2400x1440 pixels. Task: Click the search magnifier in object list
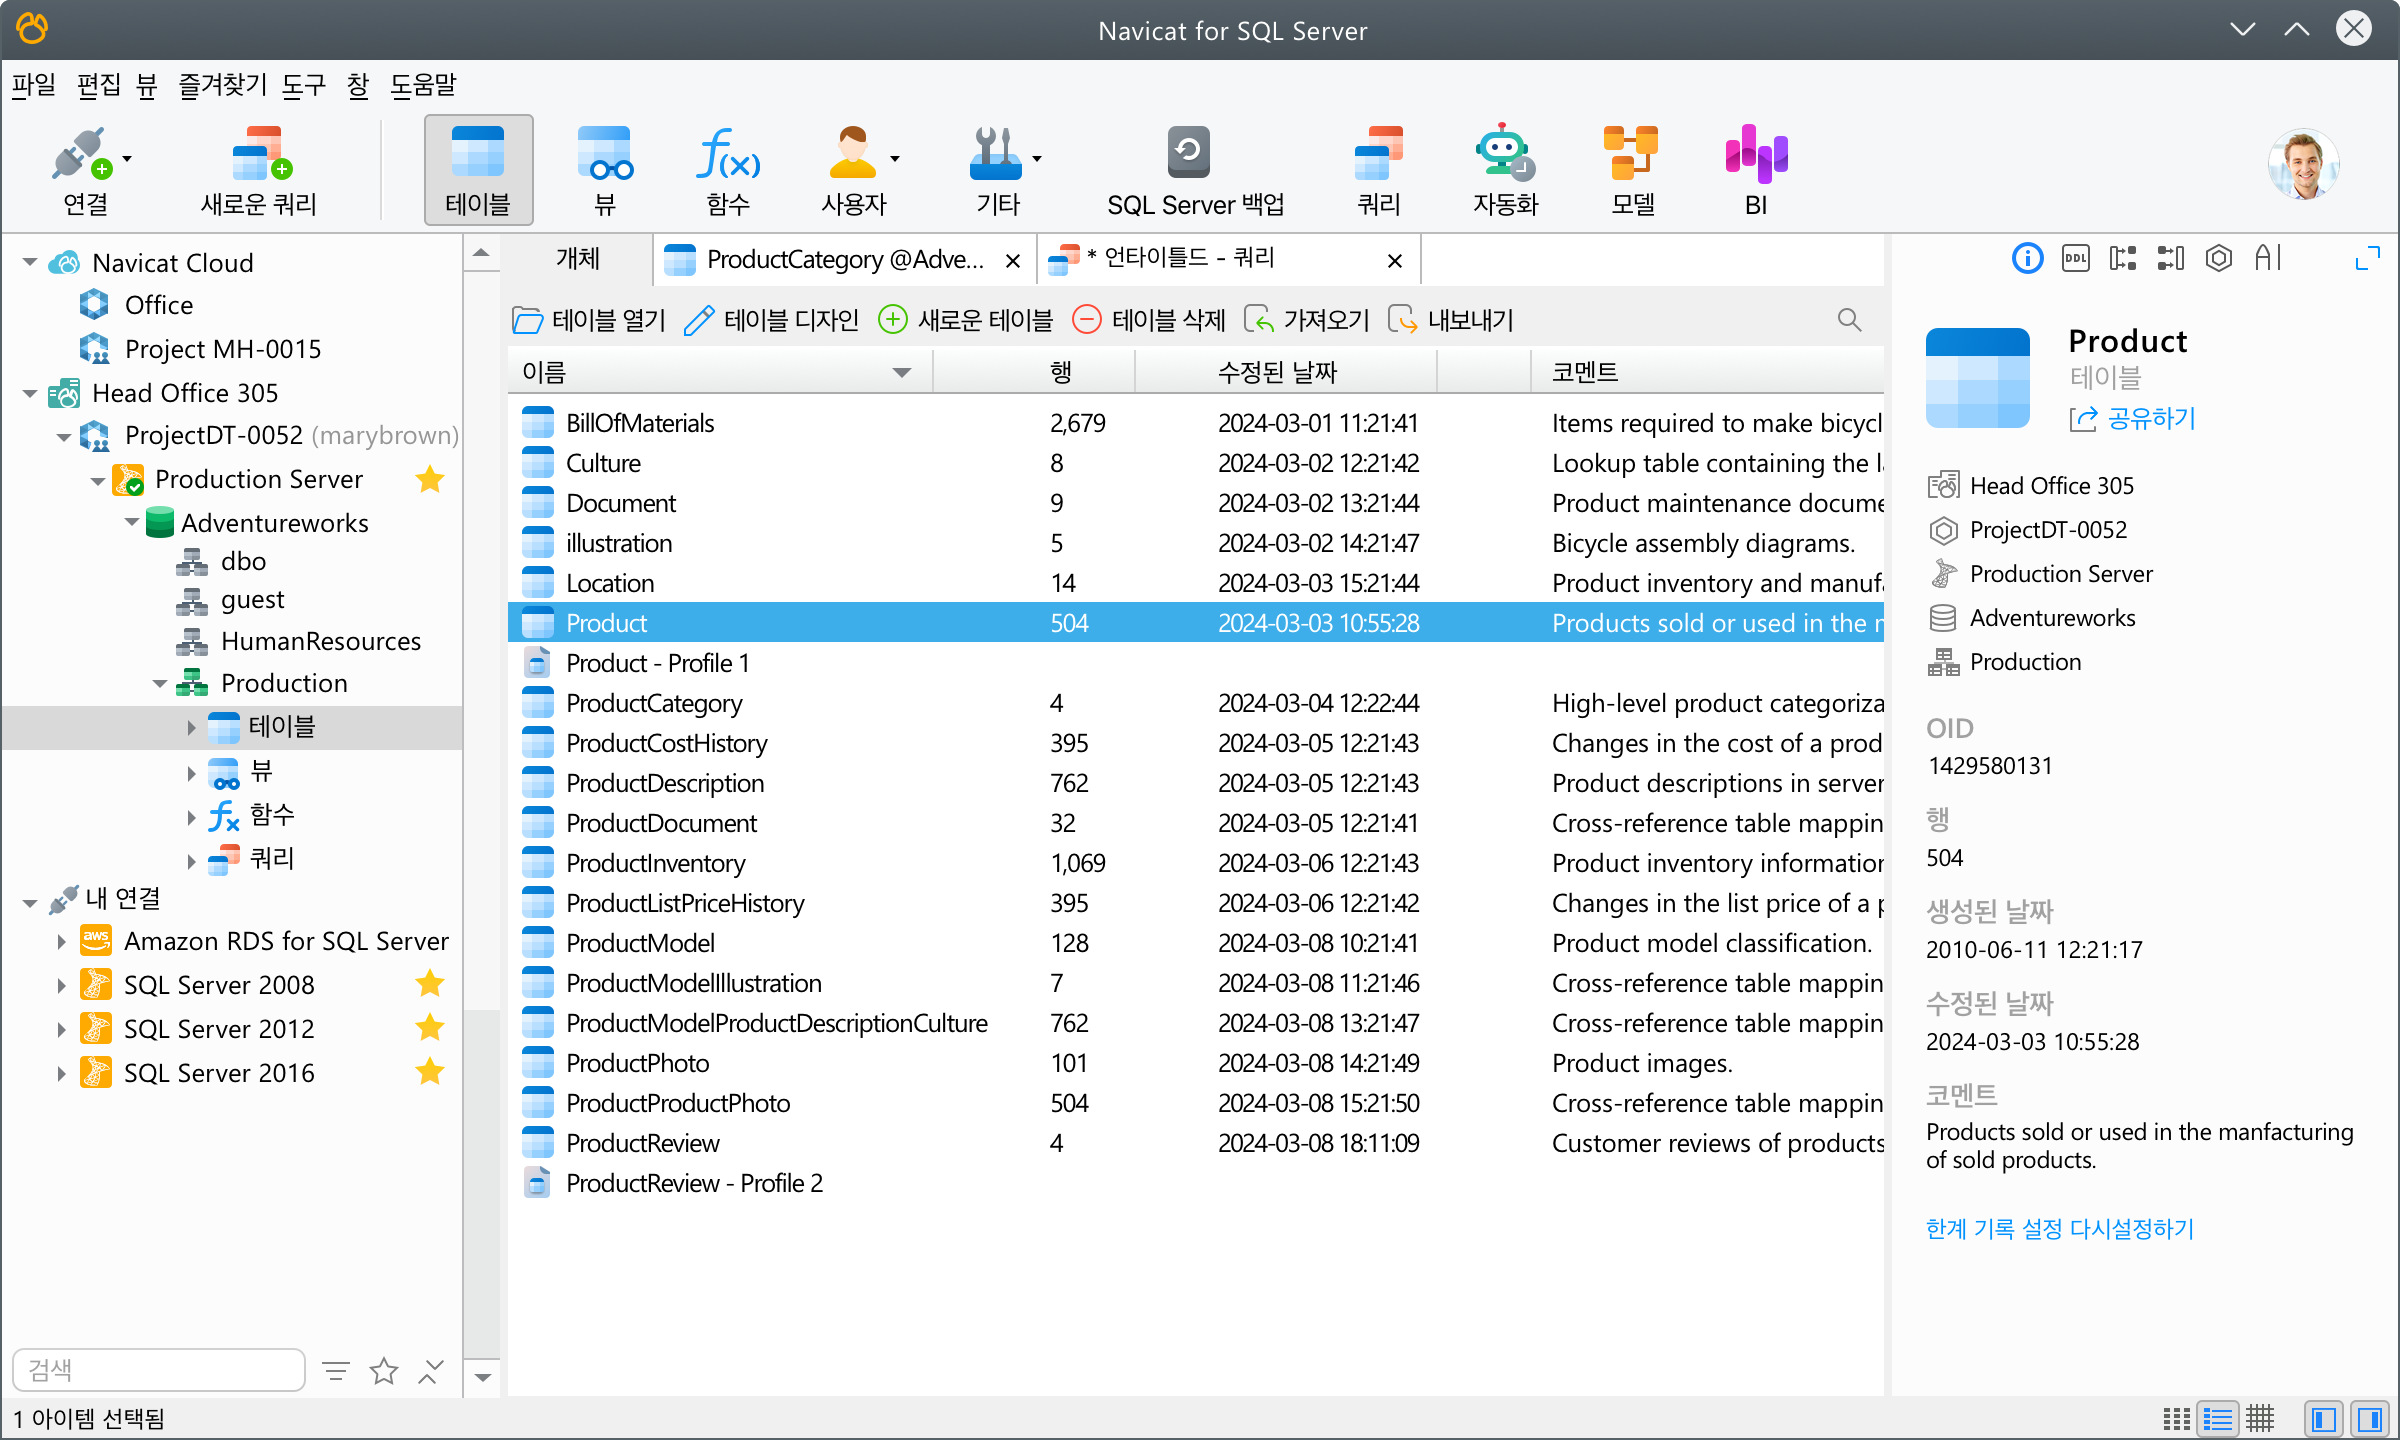pos(1849,320)
